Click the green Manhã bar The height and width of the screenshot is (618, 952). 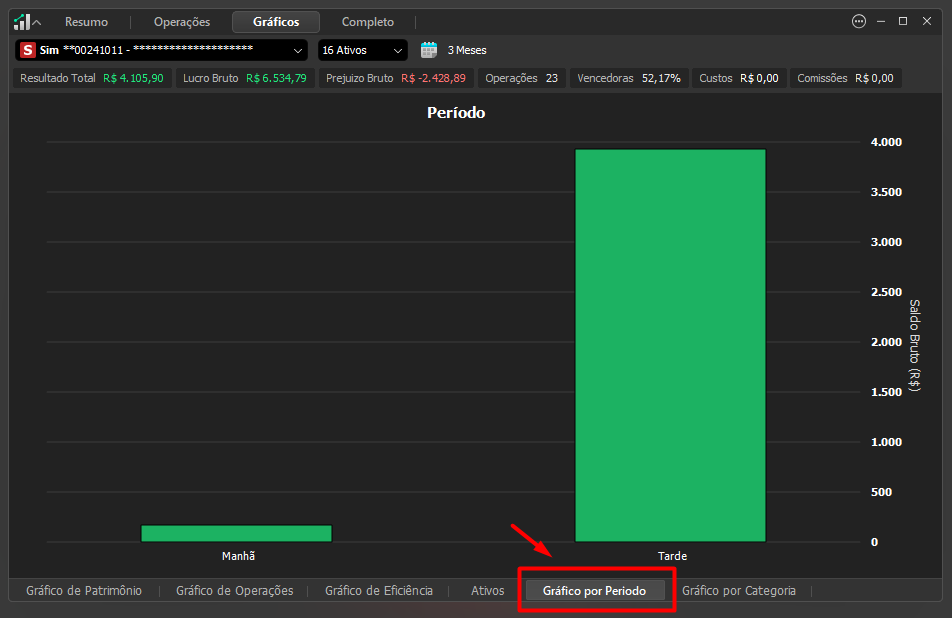[236, 533]
